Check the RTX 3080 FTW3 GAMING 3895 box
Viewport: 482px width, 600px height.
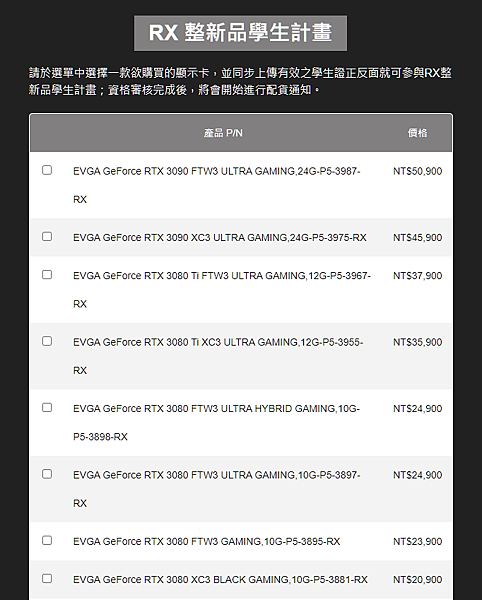tap(47, 540)
